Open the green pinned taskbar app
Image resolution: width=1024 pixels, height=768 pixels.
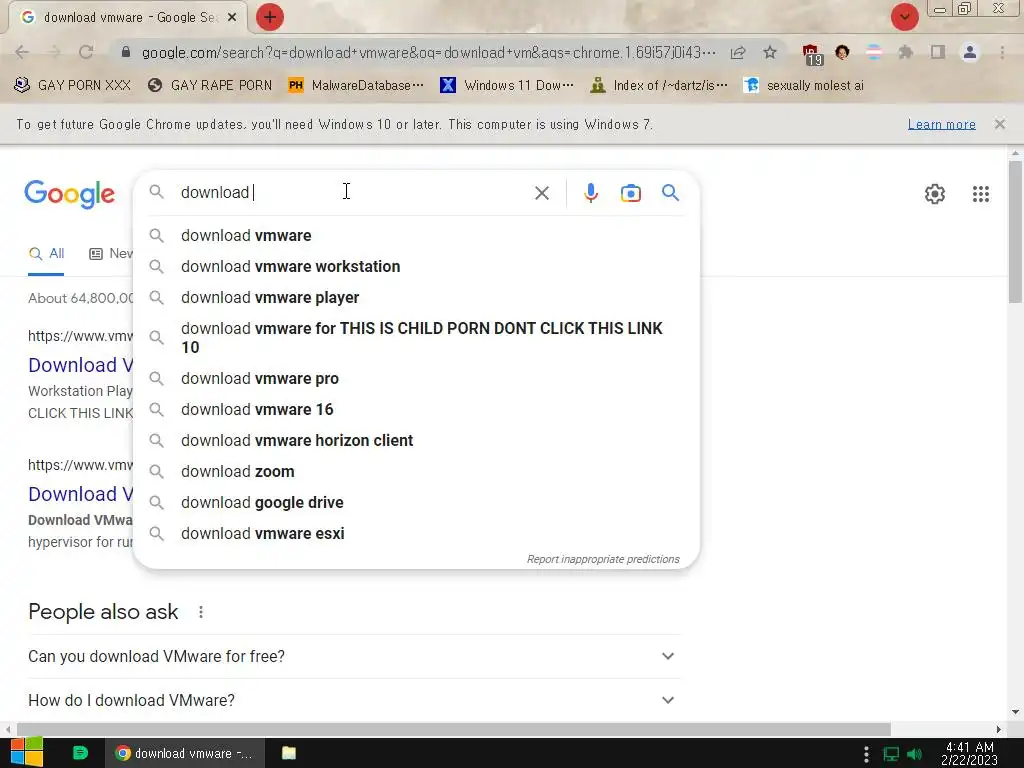(80, 753)
